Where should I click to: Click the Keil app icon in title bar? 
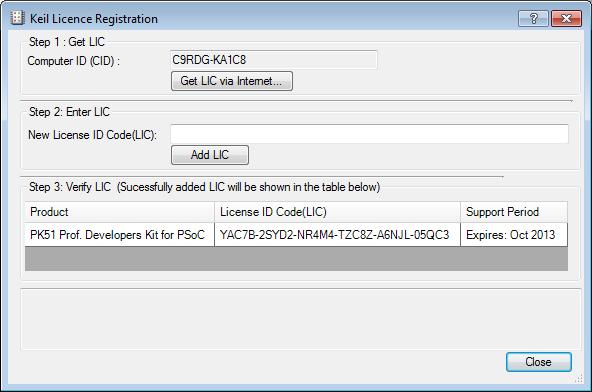[17, 18]
